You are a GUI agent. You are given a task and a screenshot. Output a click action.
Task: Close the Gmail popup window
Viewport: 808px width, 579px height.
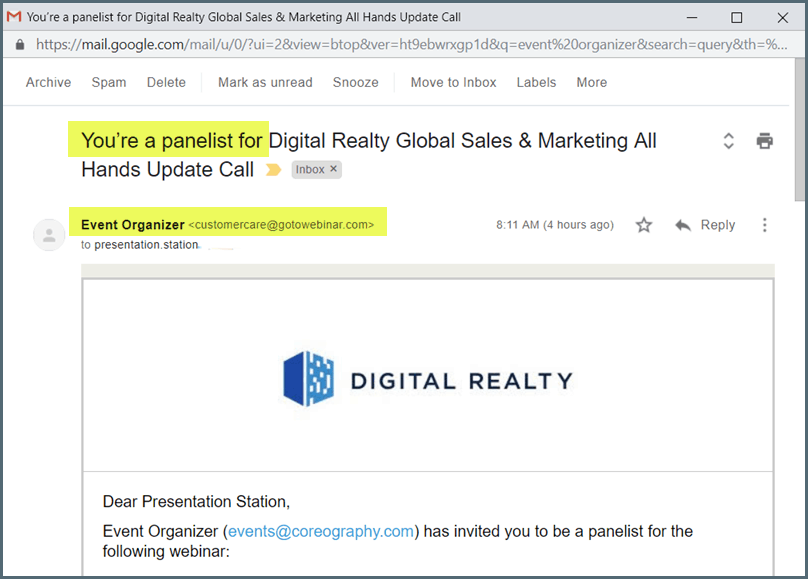click(x=782, y=18)
